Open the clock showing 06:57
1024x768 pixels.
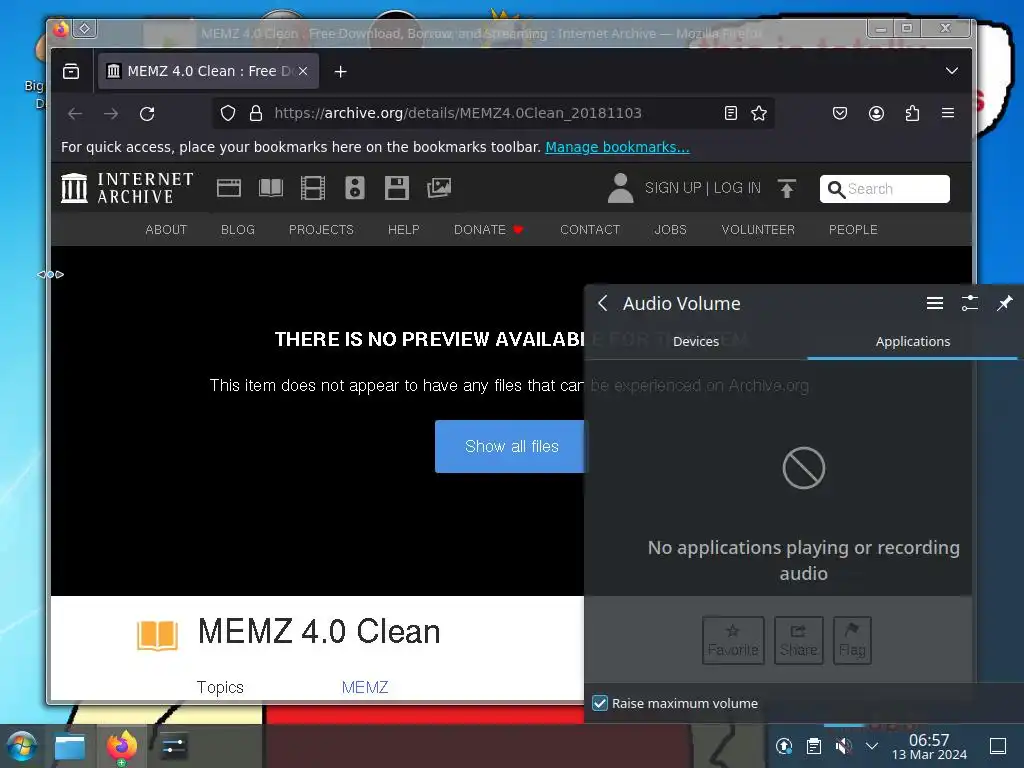coord(929,746)
